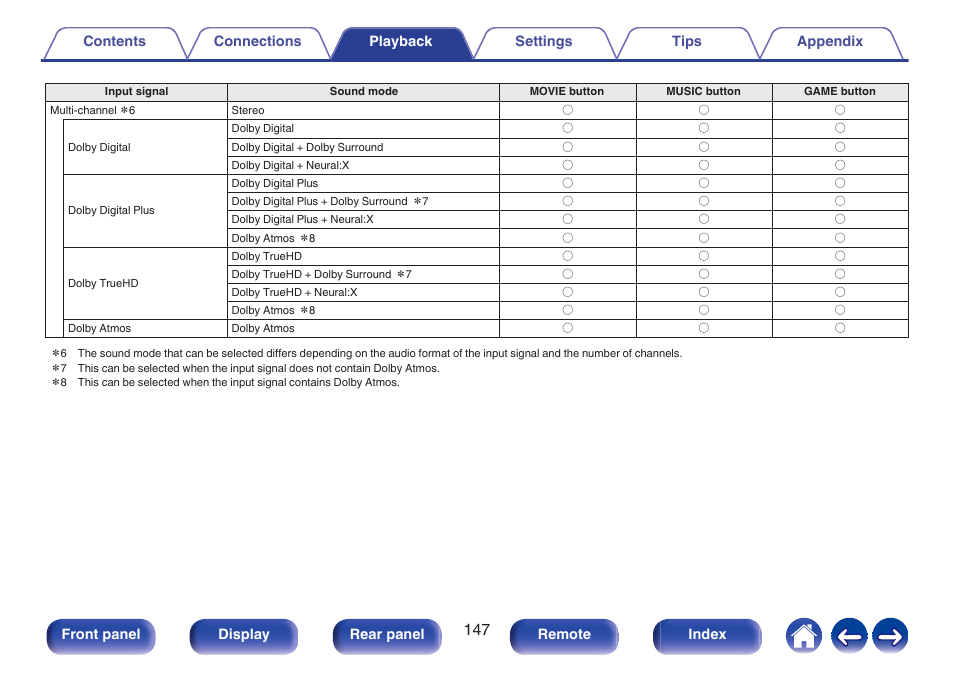Click footnote *7 about no Dolby Atmos
Viewport: 954px width, 673px height.
245,369
